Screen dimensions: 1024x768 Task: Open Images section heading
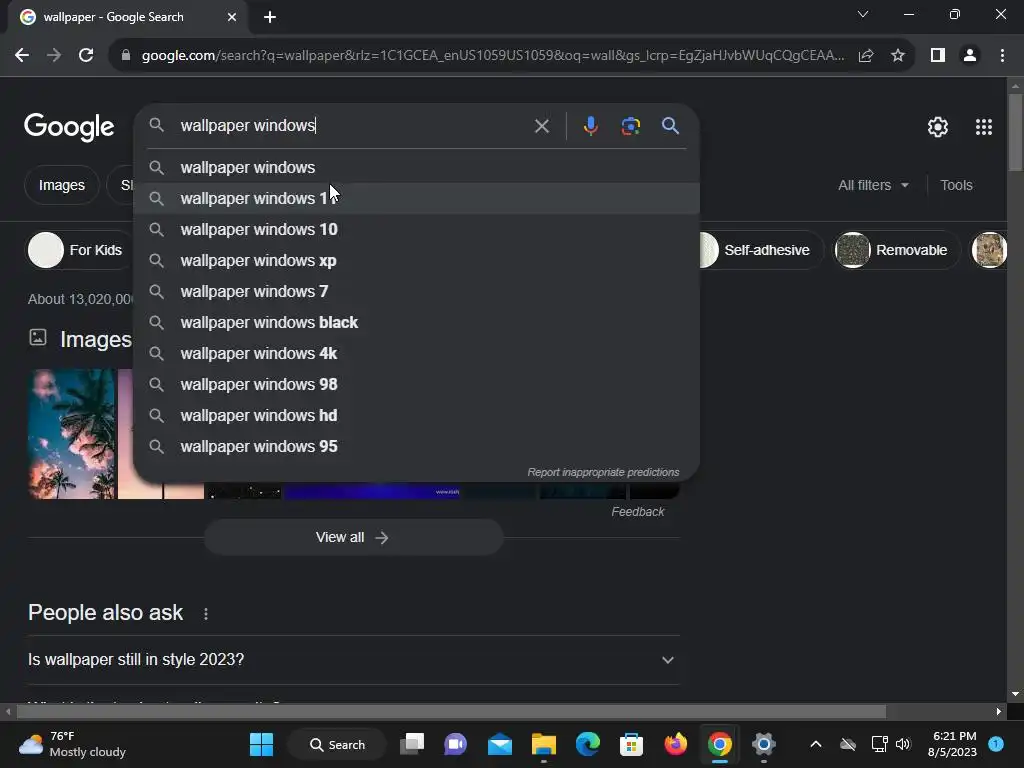click(96, 340)
